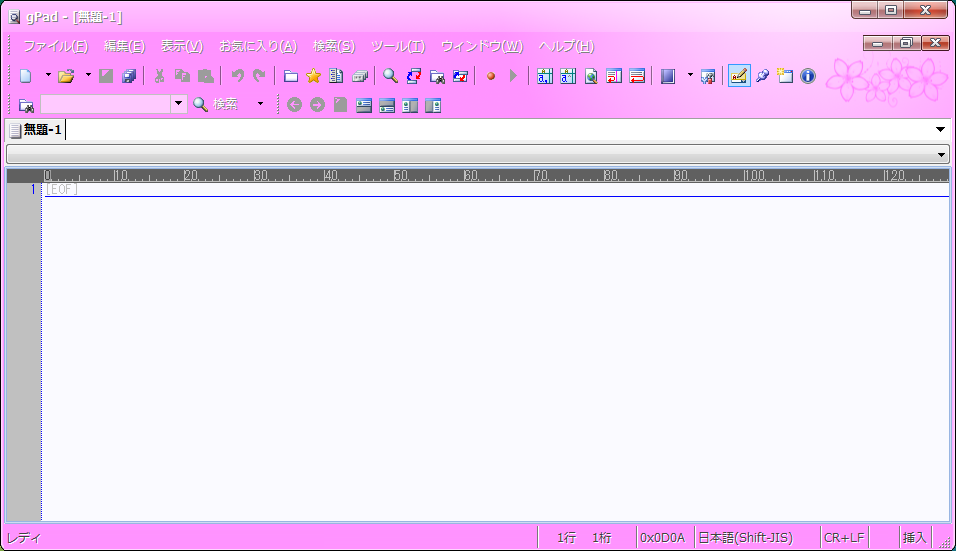The image size is (956, 551).
Task: Click the Replace icon with arrows
Action: pos(413,76)
